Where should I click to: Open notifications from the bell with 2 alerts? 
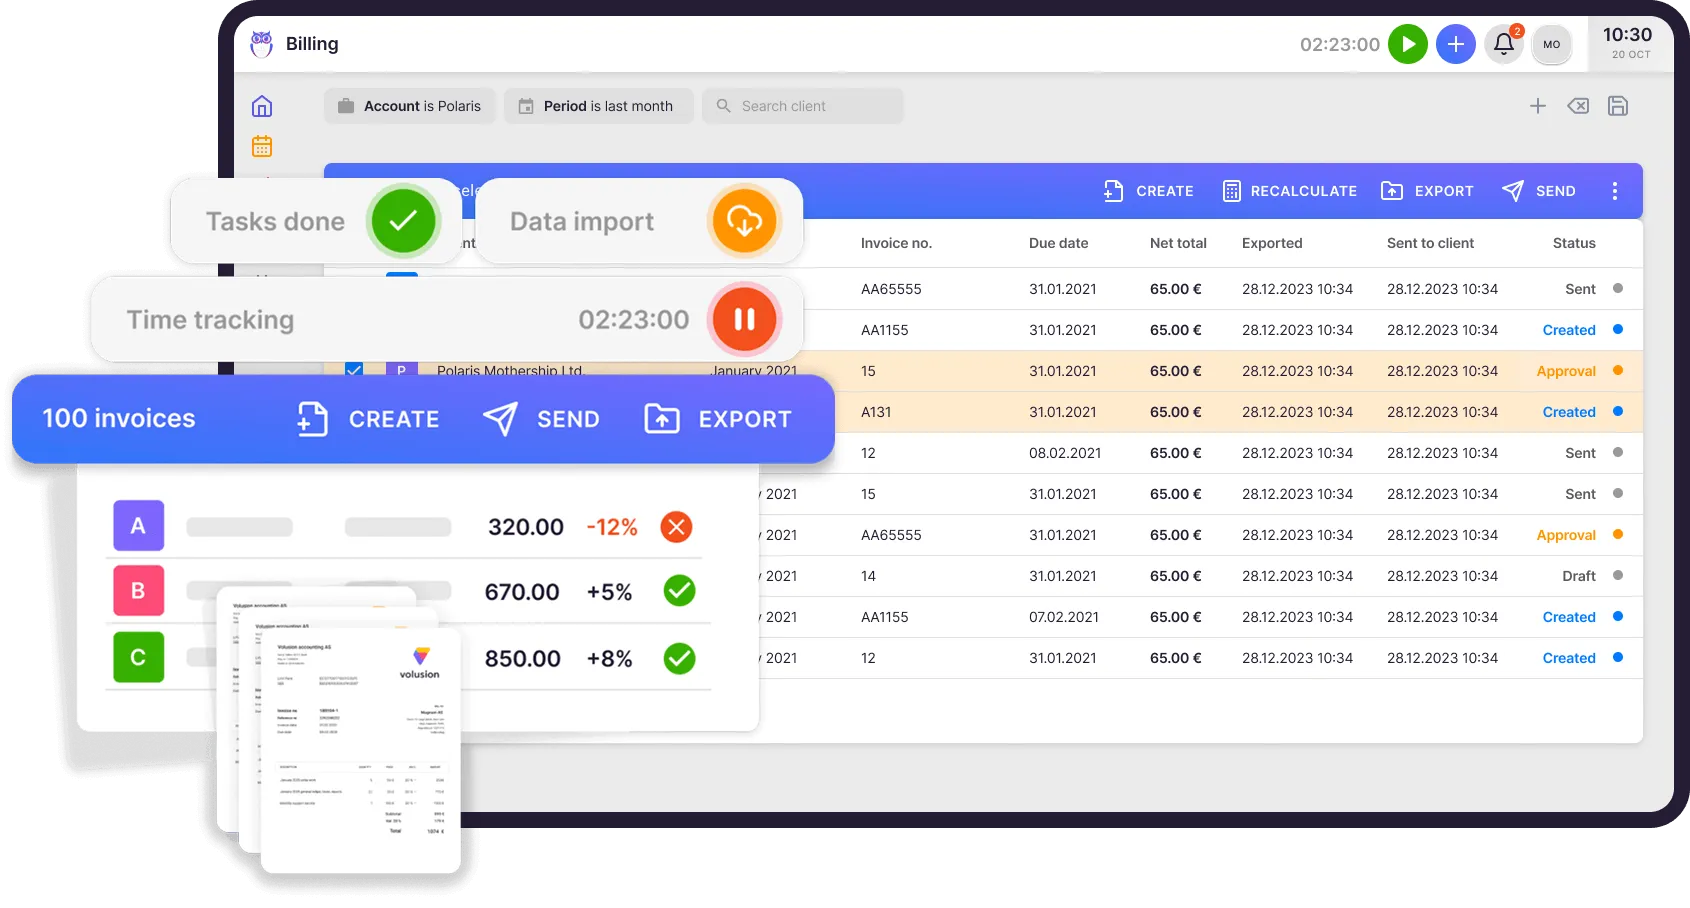[x=1504, y=44]
